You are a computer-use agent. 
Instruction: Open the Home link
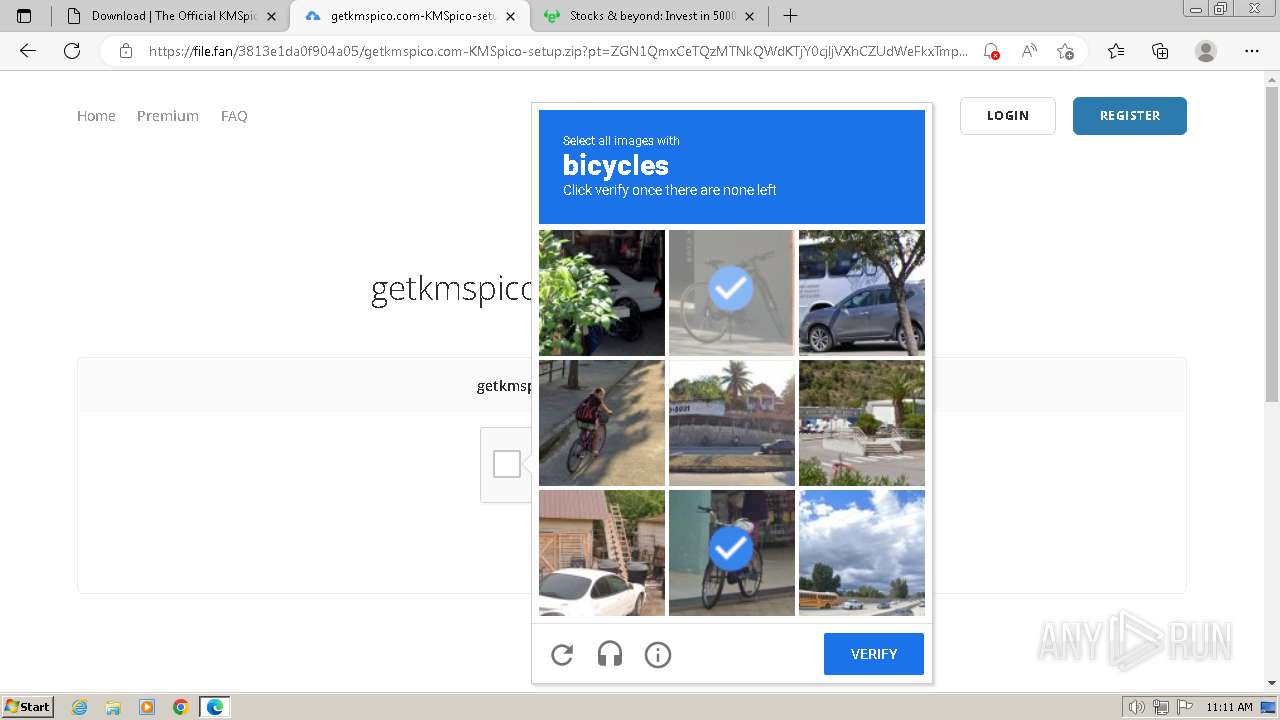point(96,116)
